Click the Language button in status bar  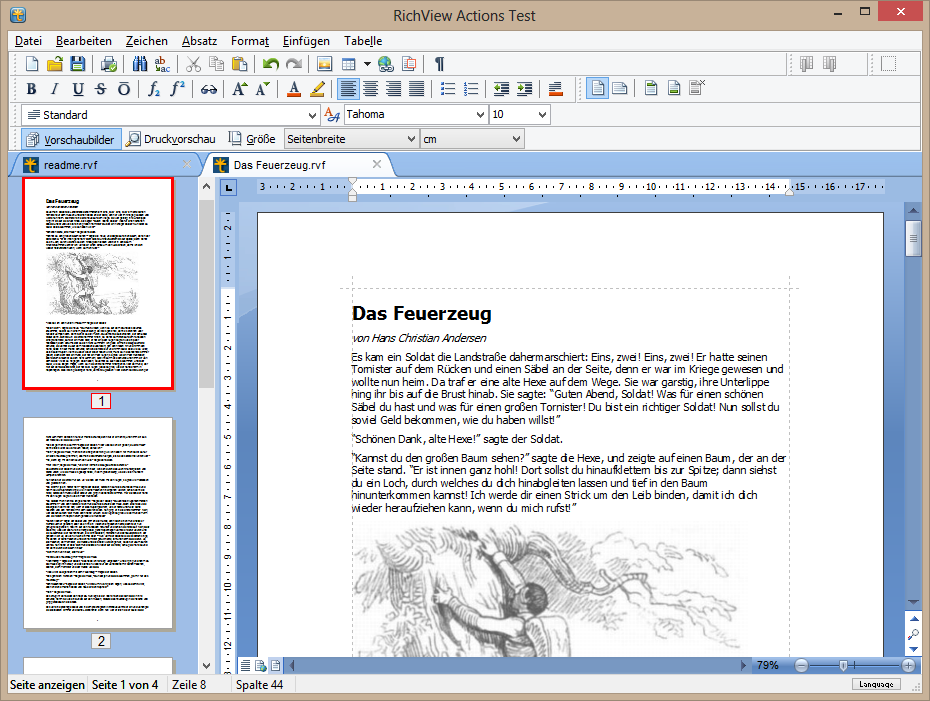pos(876,685)
